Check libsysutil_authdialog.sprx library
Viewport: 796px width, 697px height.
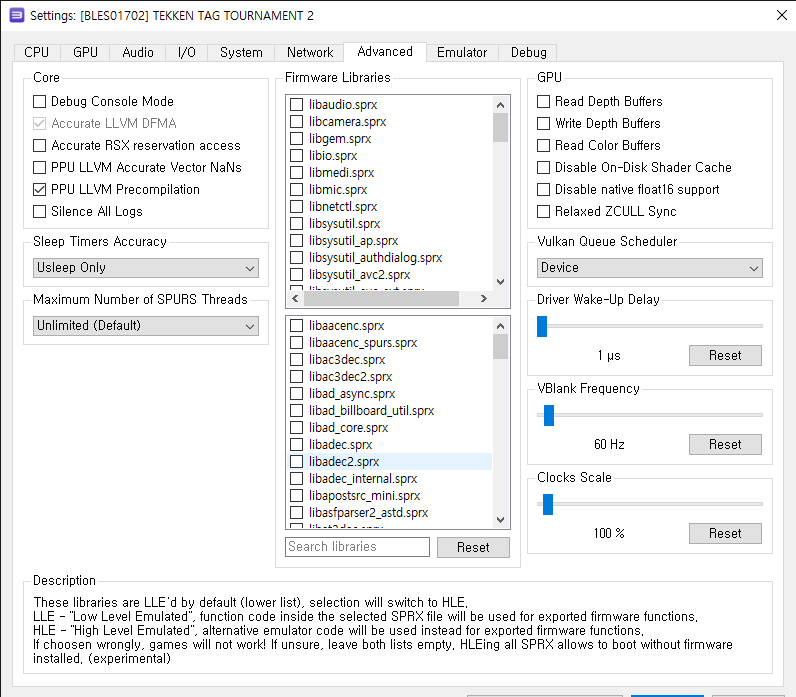[x=296, y=258]
